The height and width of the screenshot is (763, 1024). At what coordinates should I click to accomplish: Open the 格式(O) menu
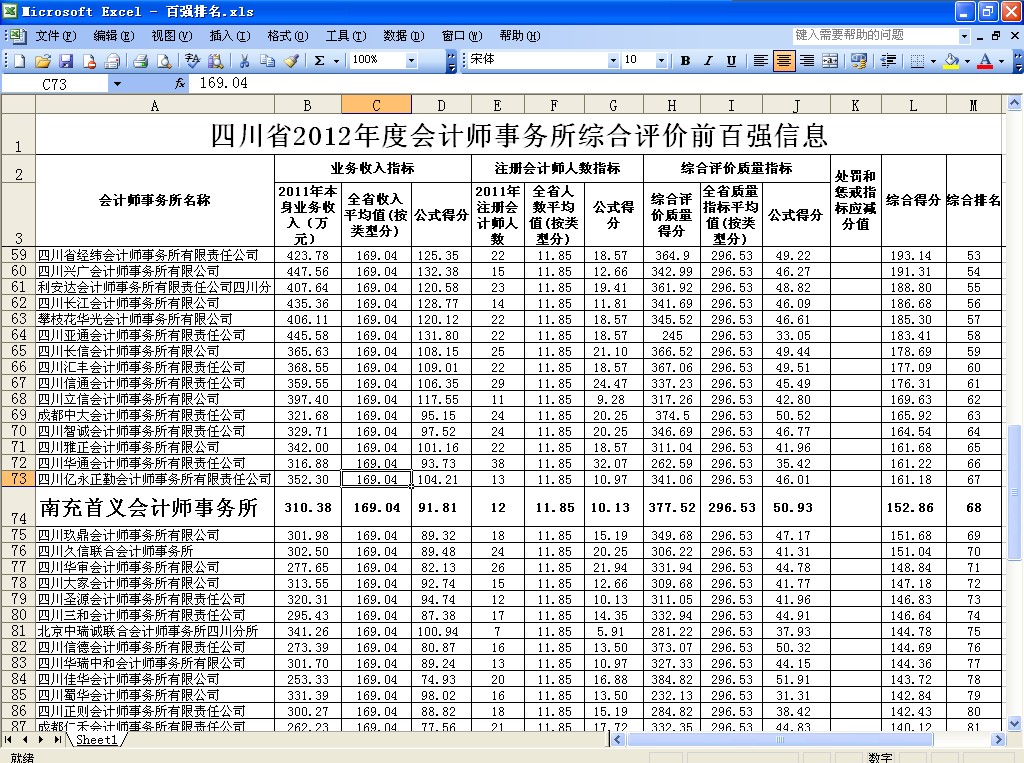[x=287, y=36]
